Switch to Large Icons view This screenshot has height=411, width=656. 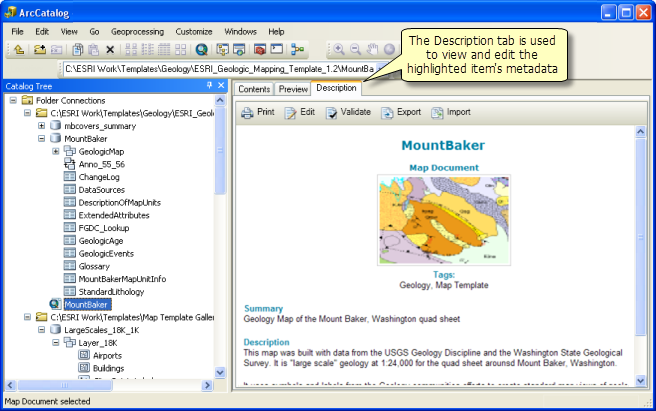click(131, 50)
